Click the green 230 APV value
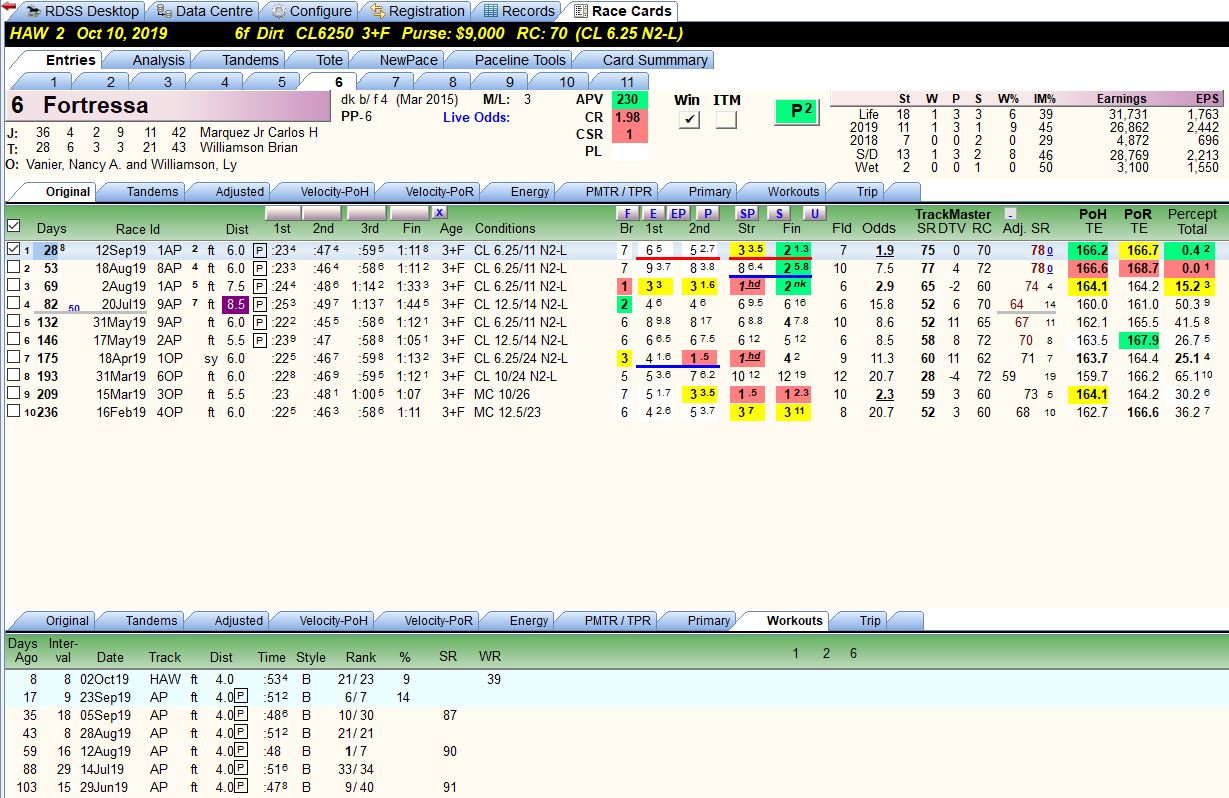 (628, 99)
